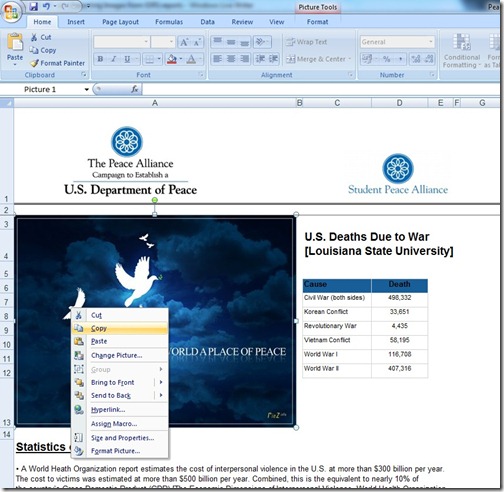Toggle Underline formatting
The height and width of the screenshot is (492, 504).
click(127, 59)
